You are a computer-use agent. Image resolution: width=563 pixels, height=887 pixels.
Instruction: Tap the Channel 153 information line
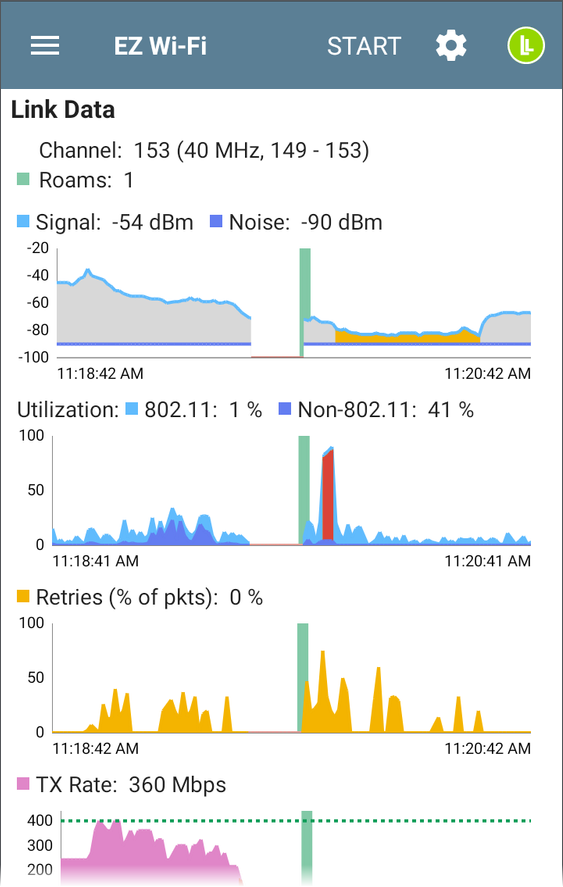[204, 150]
